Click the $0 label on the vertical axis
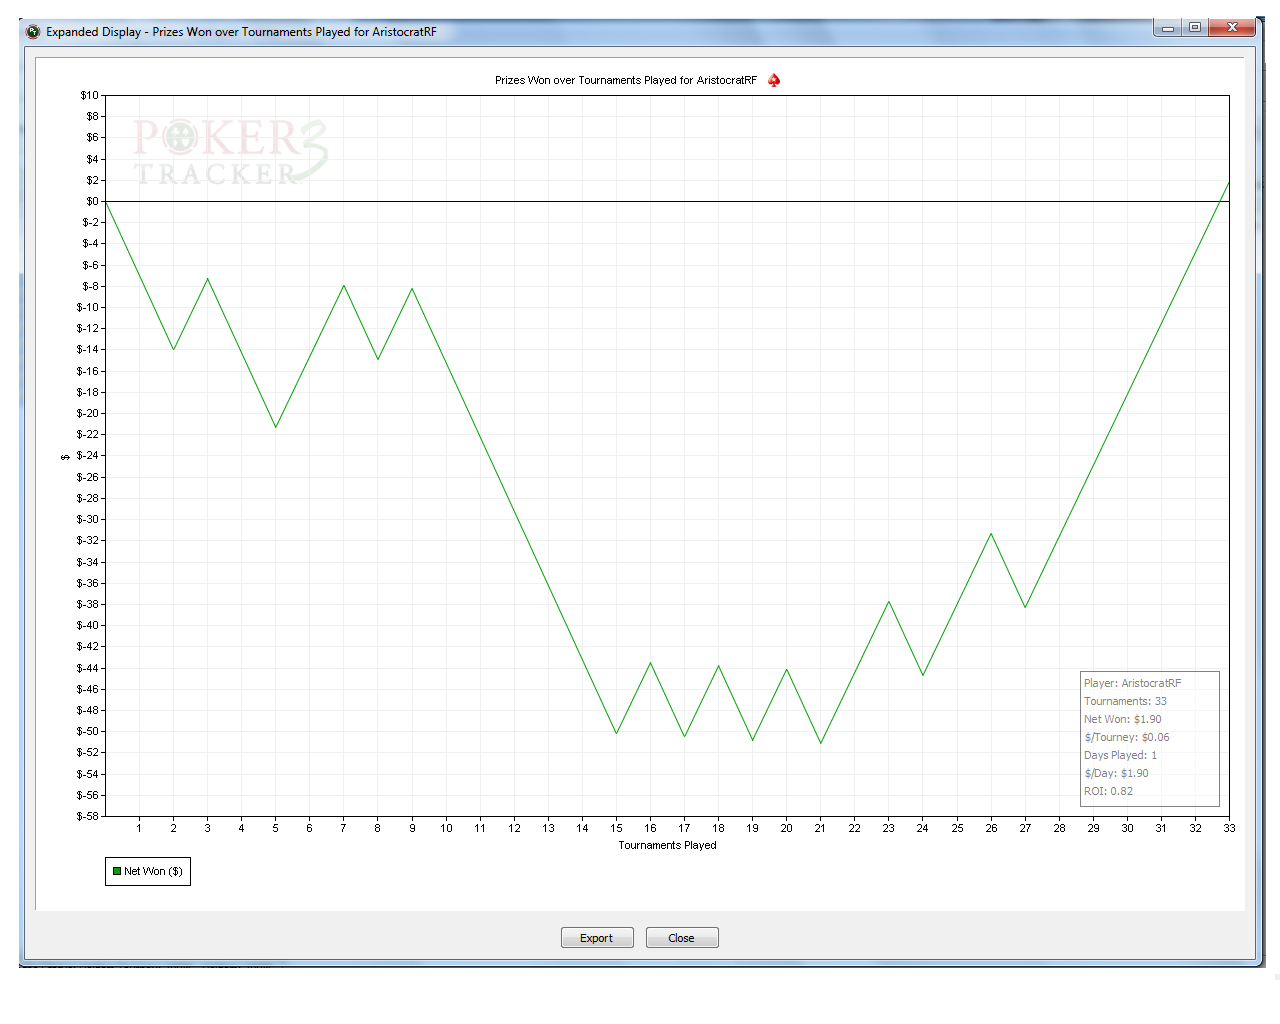The width and height of the screenshot is (1280, 1024). pyautogui.click(x=92, y=201)
